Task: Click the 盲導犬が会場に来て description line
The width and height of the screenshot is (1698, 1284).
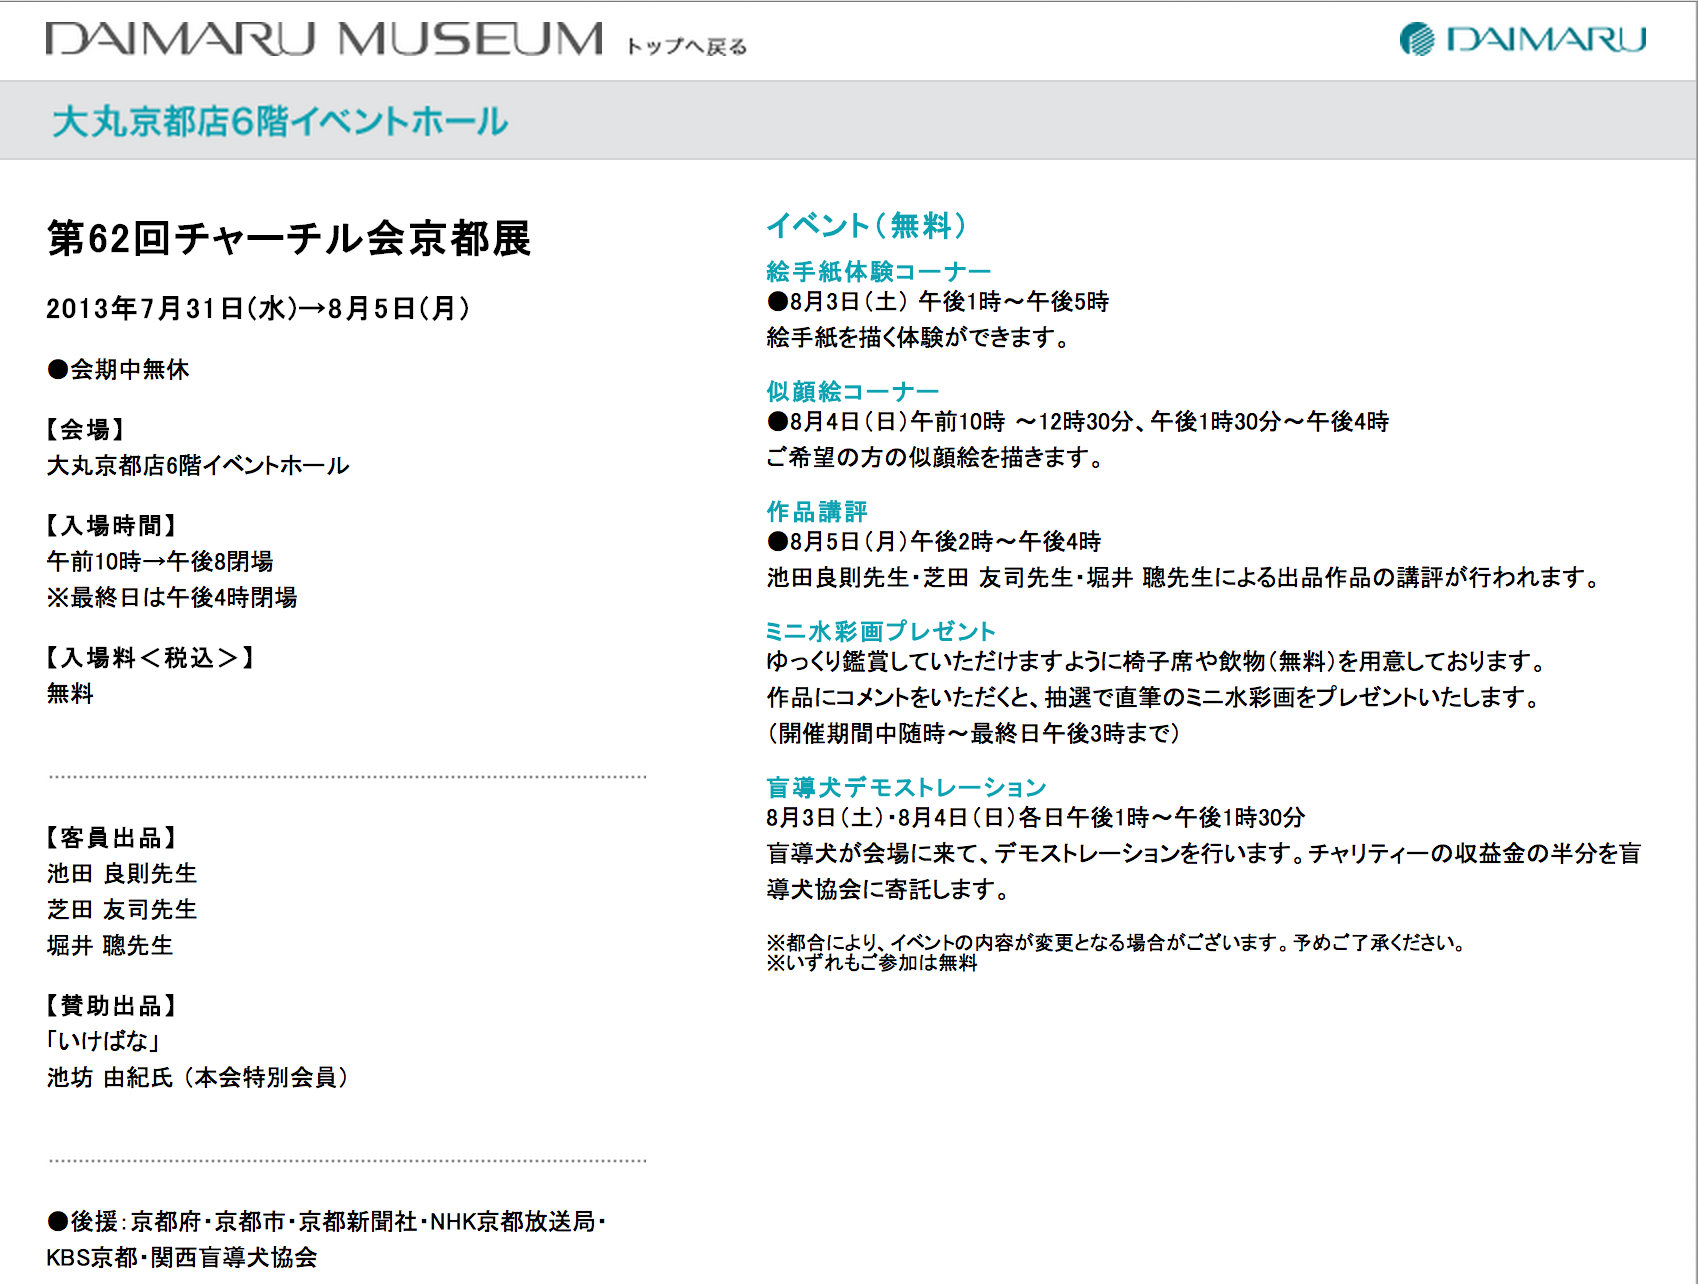Action: point(1204,853)
